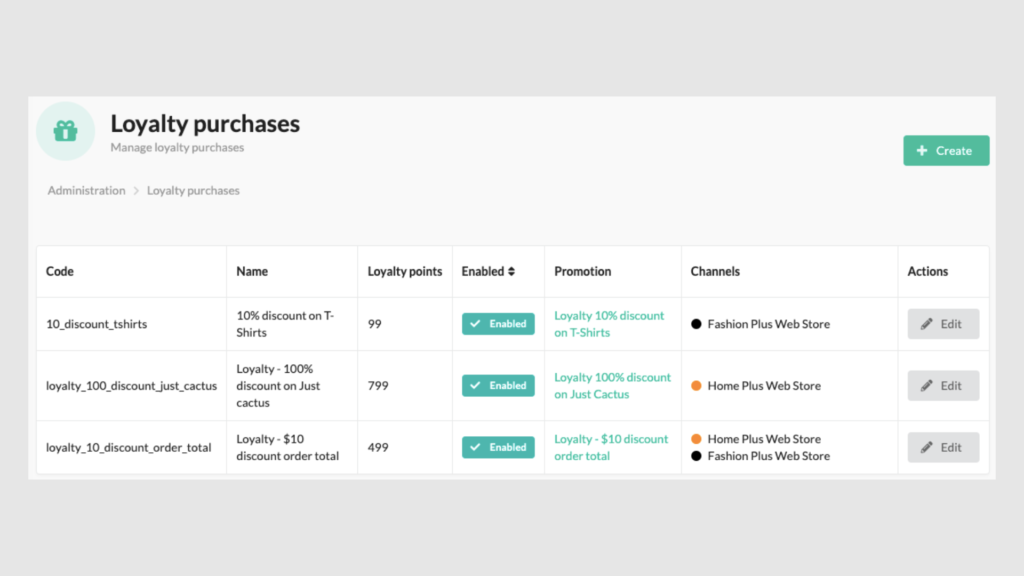Open the Administration breadcrumb link
This screenshot has width=1024, height=576.
click(86, 190)
